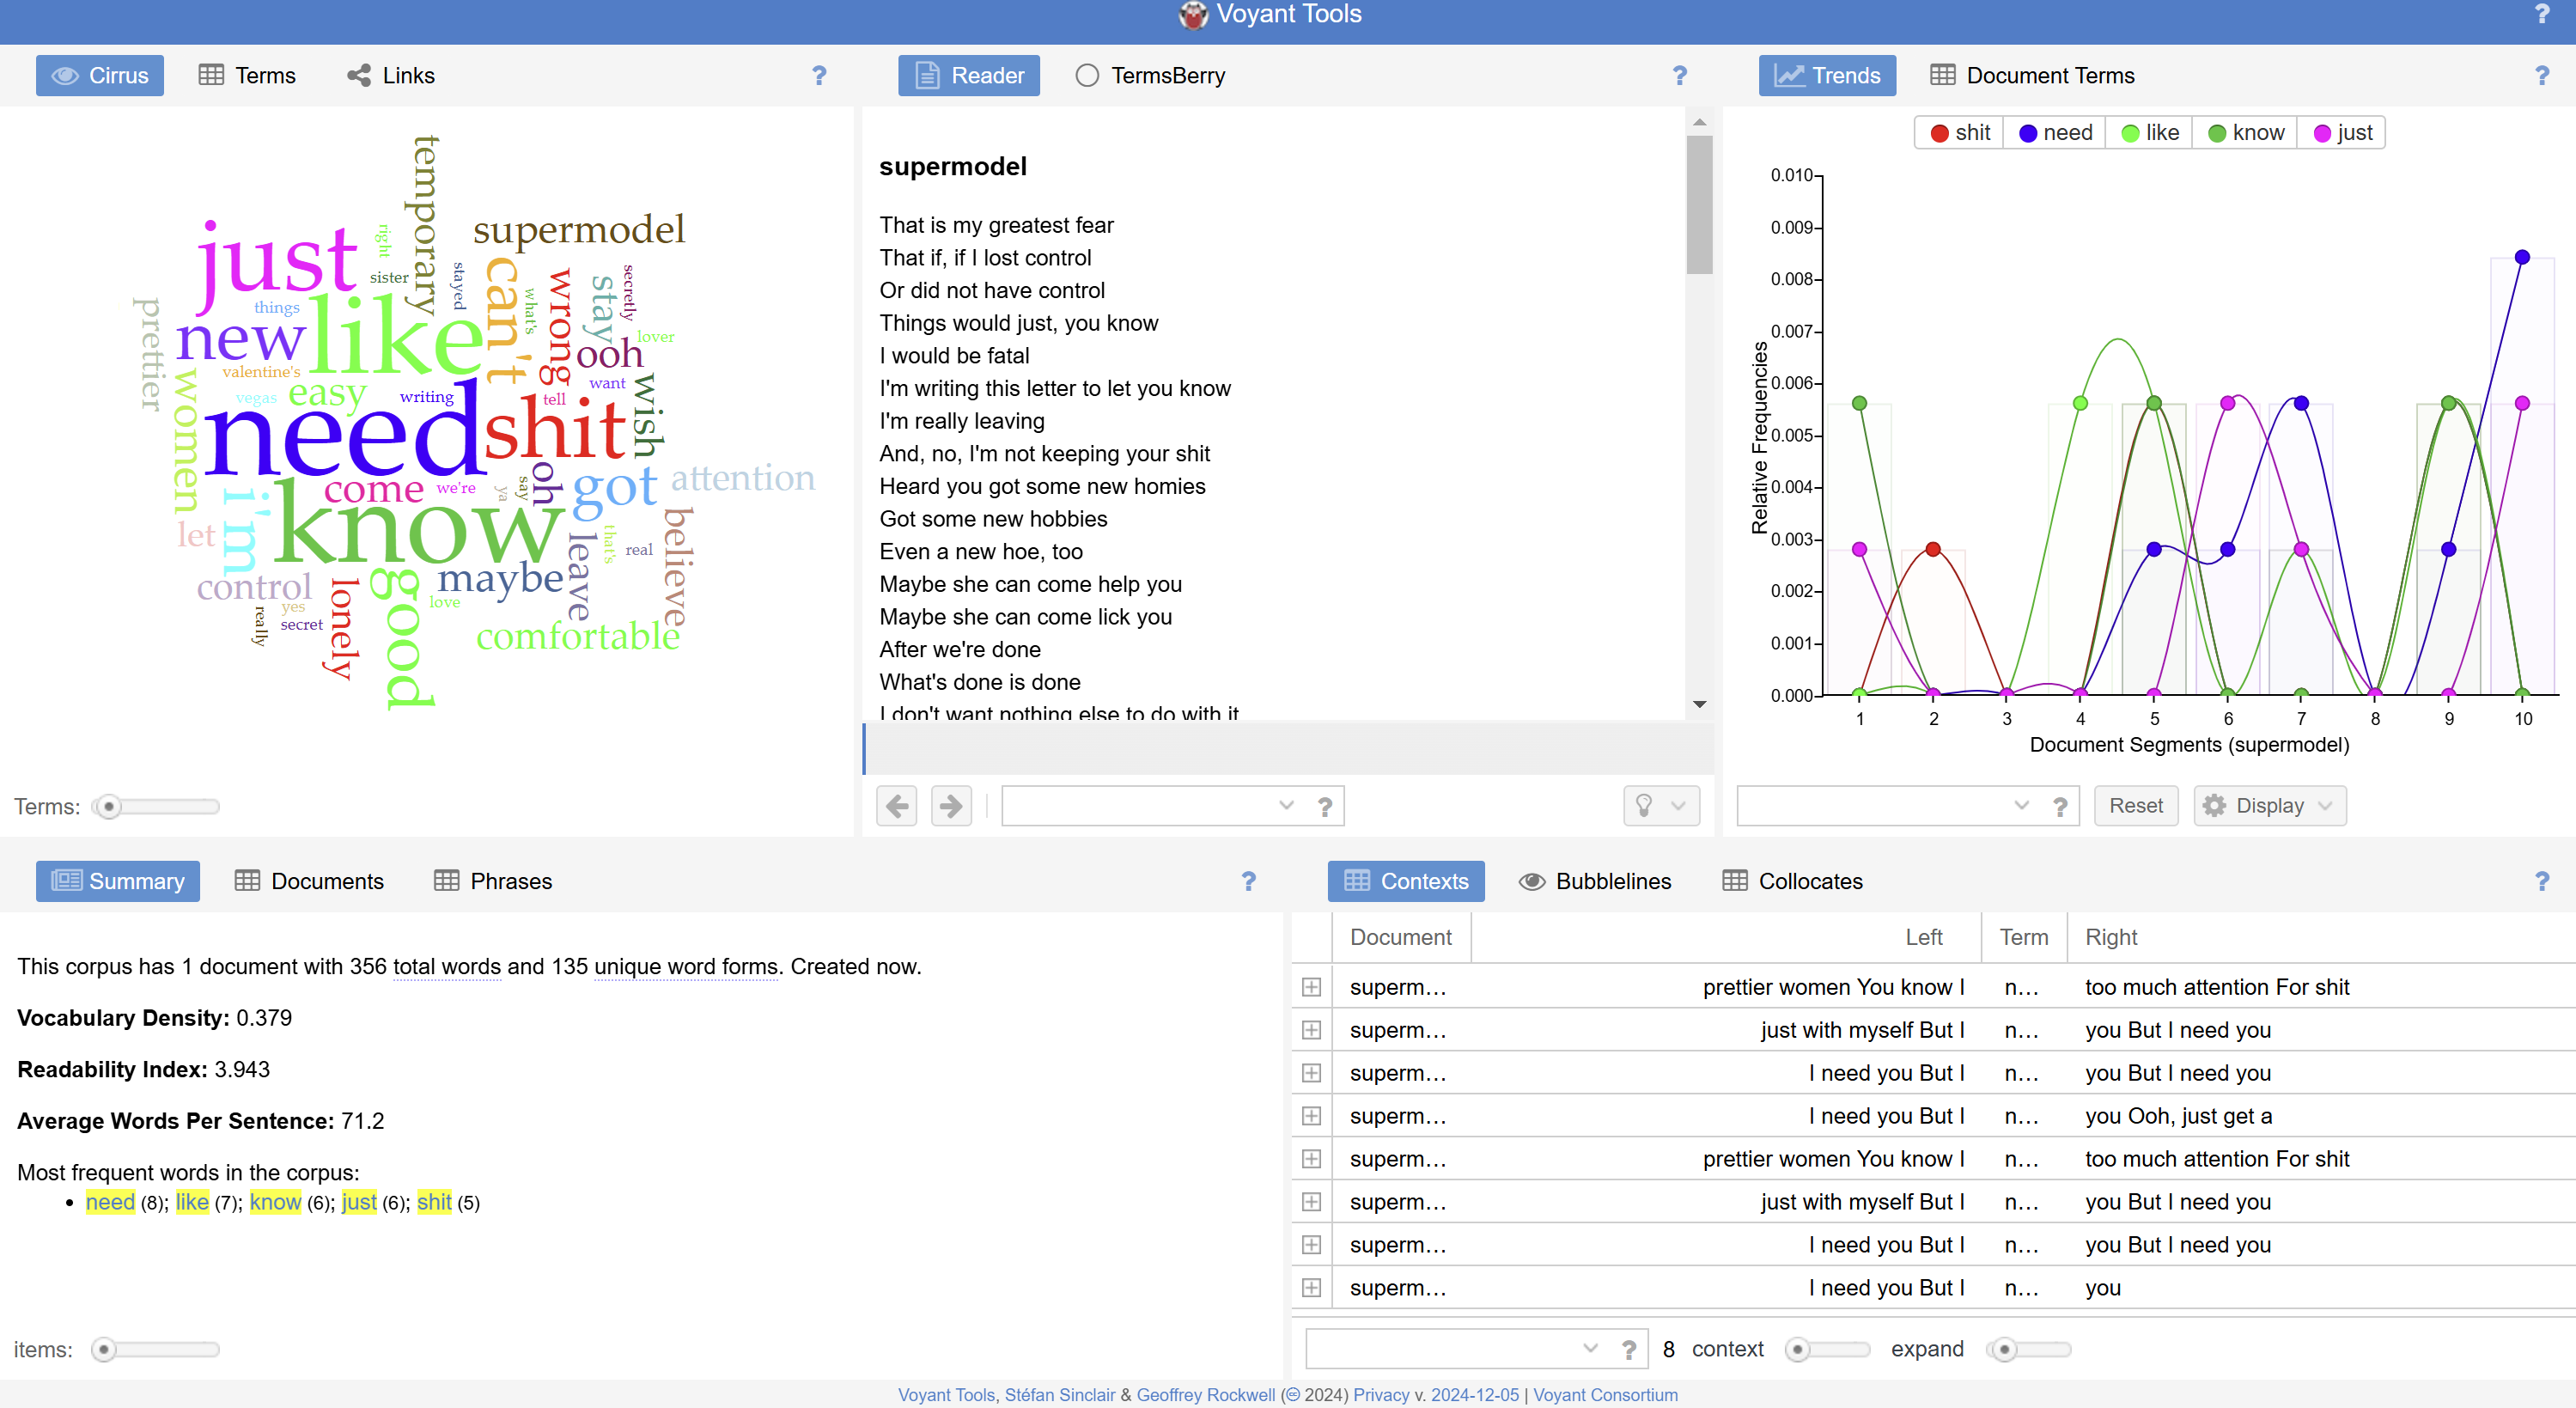Open the TermsBerry tab
Viewport: 2576px width, 1408px height.
coord(1151,76)
